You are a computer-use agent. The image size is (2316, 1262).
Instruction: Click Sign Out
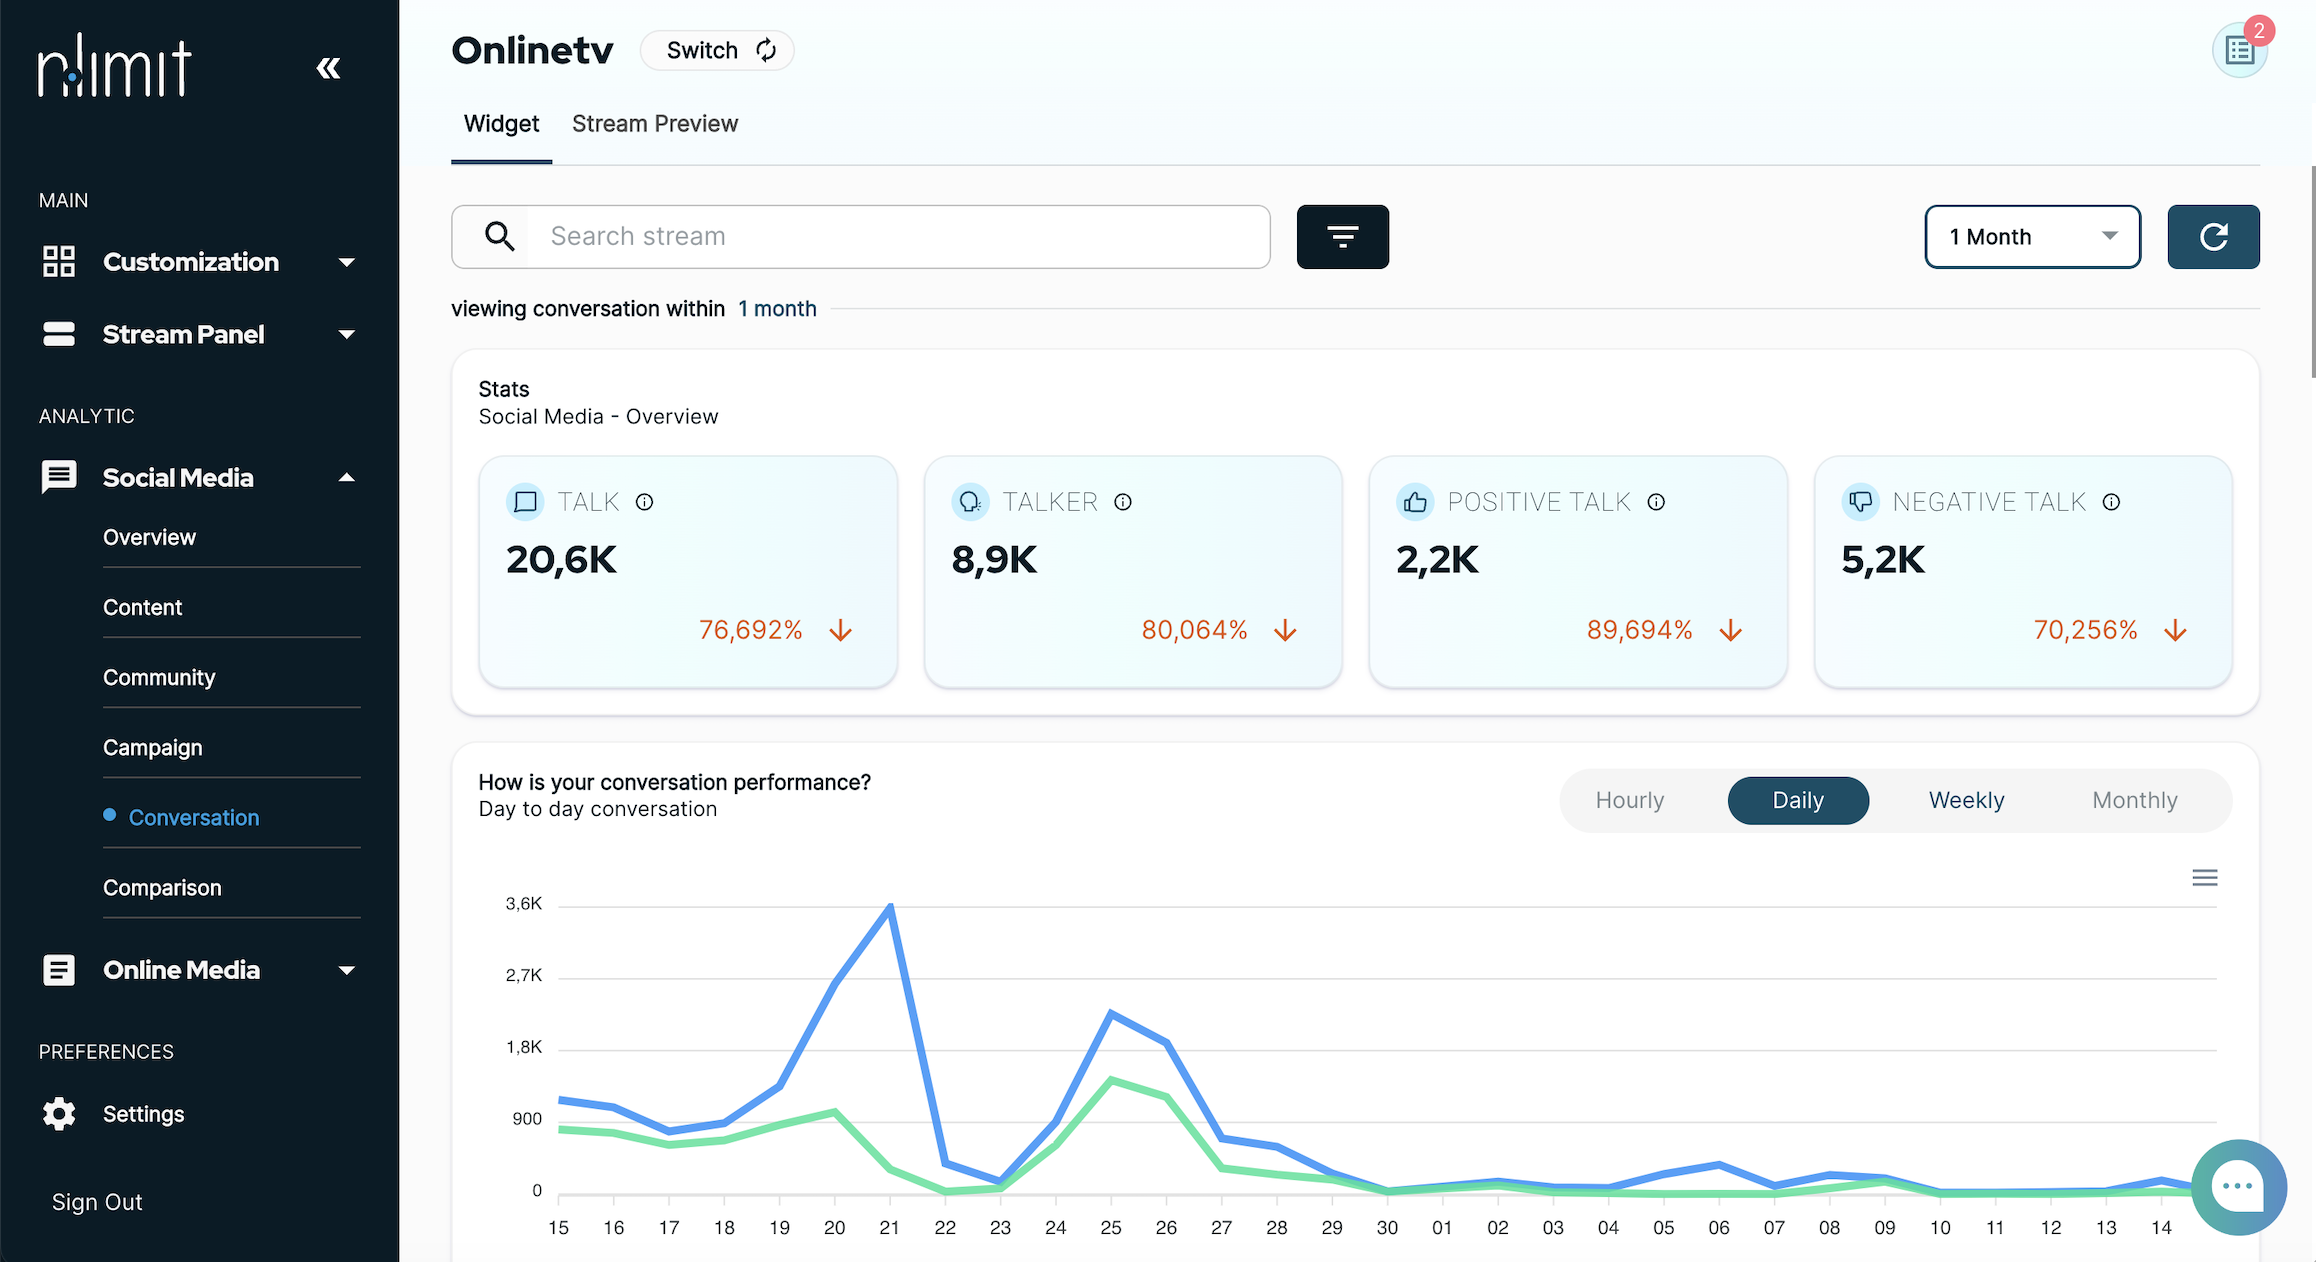coord(97,1202)
